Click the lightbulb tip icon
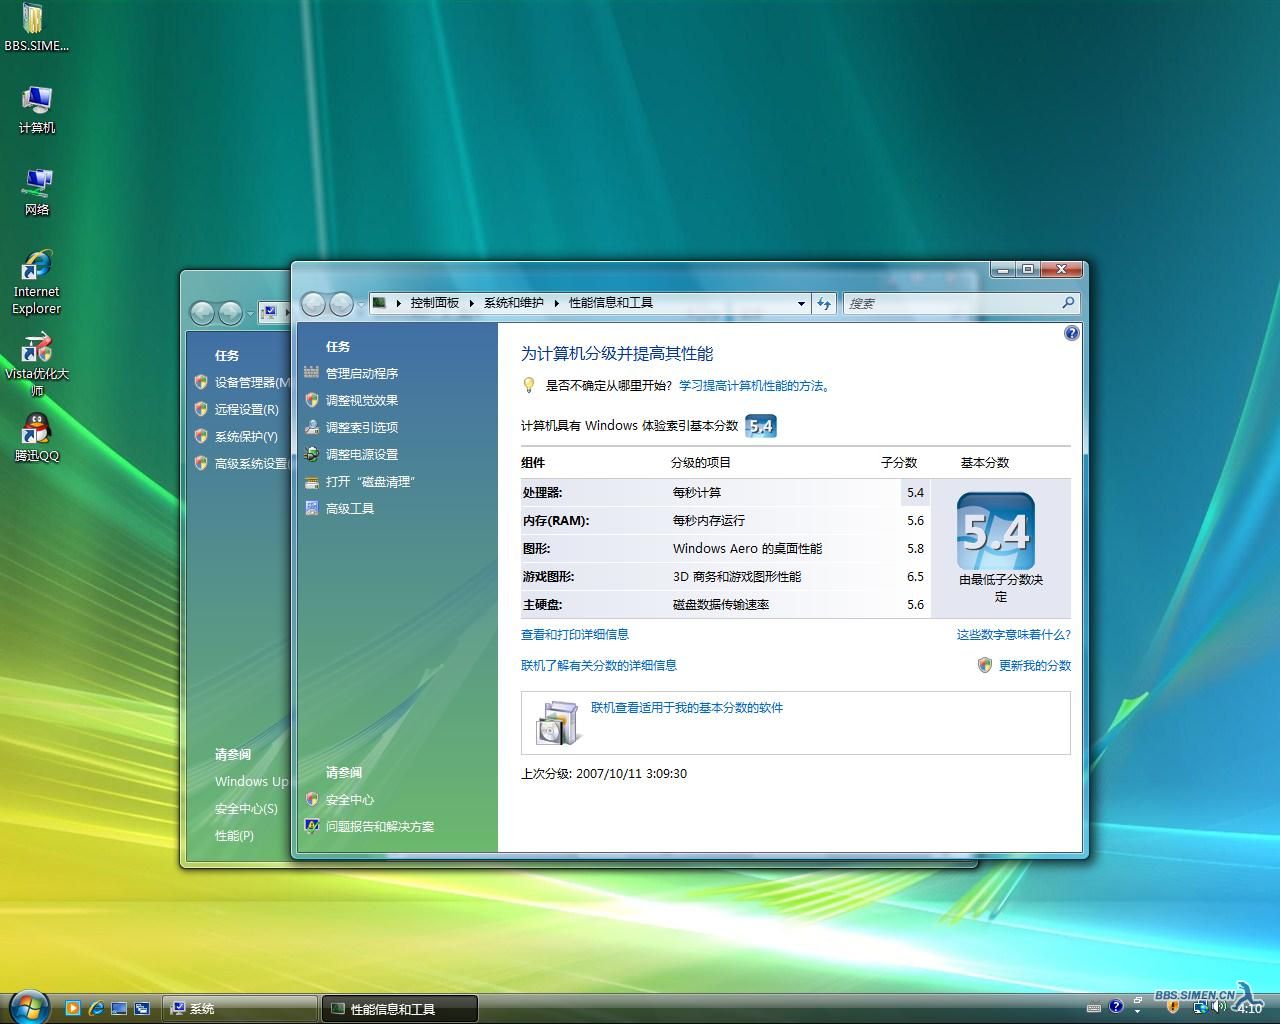Viewport: 1280px width, 1024px height. (x=530, y=385)
